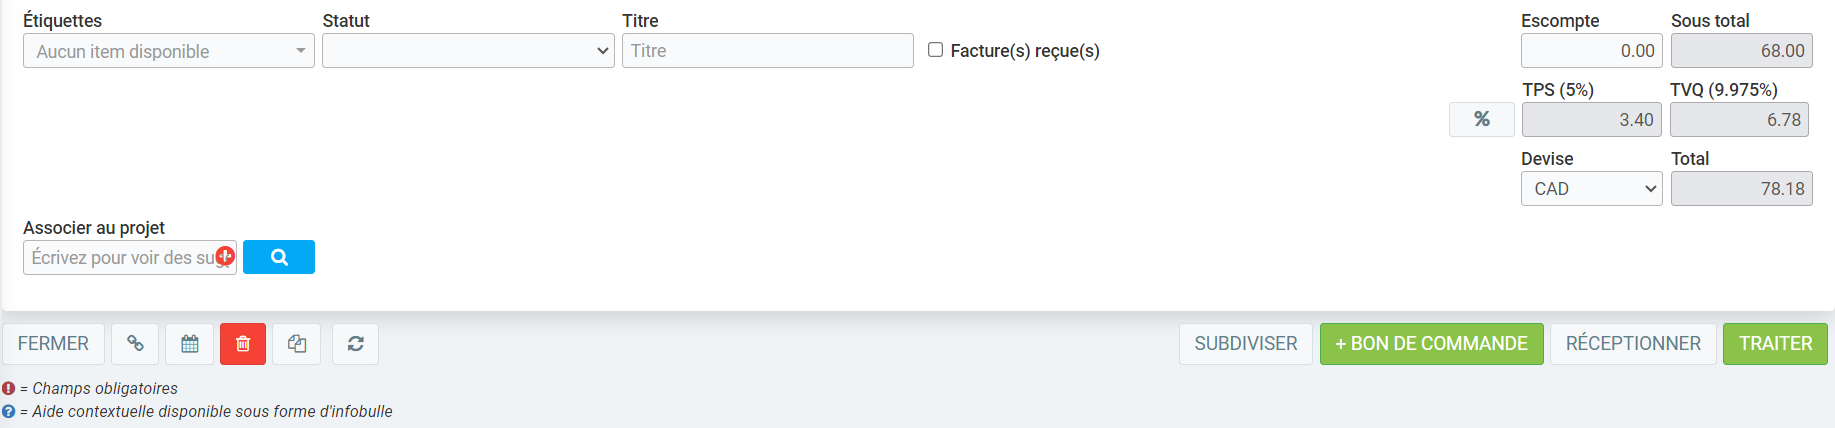Image resolution: width=1835 pixels, height=428 pixels.
Task: Toggle the Facture(s) reçue(s) checkbox
Action: click(936, 50)
